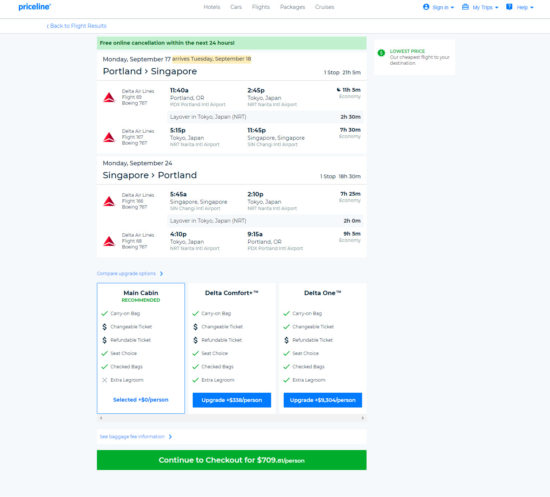Click Delta Comfort+ Extra Legroom checkmark
The height and width of the screenshot is (497, 550).
[195, 380]
